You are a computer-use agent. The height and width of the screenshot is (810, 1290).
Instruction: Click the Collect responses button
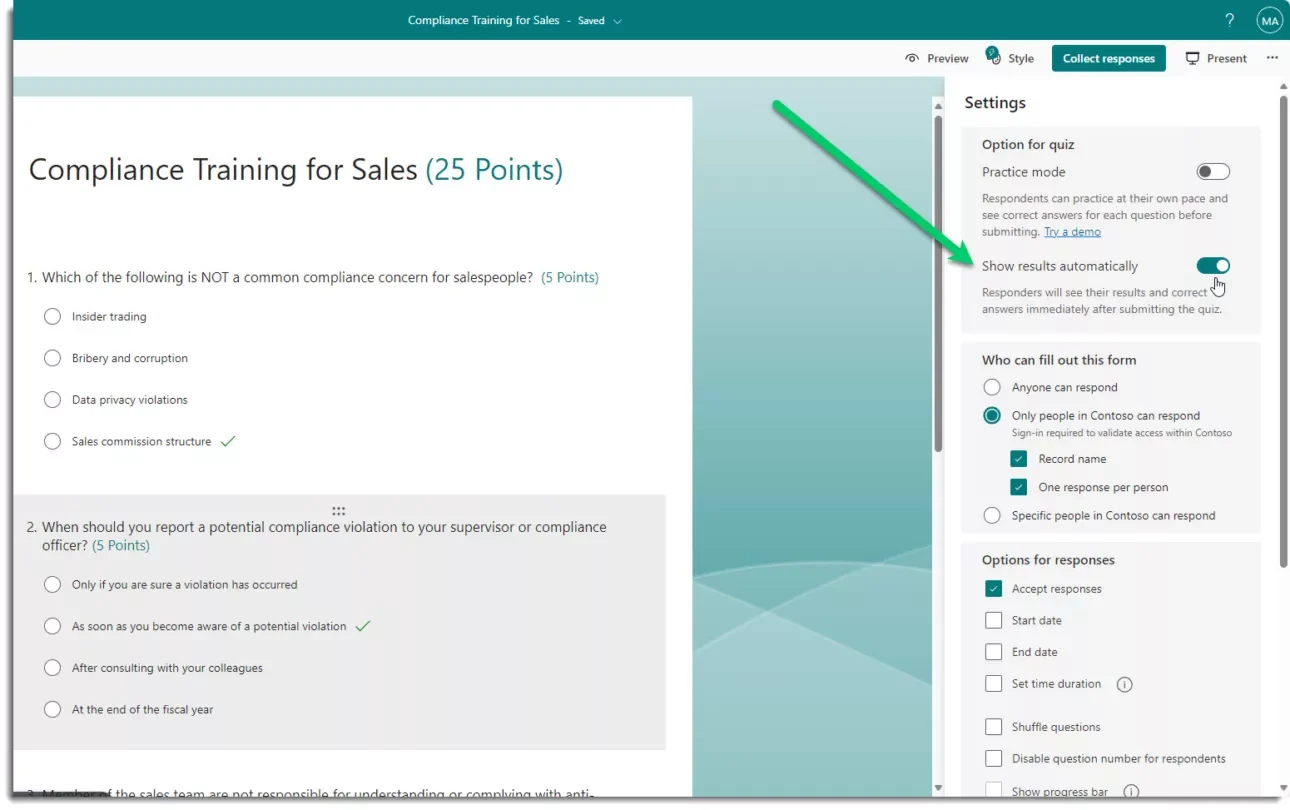[1108, 58]
